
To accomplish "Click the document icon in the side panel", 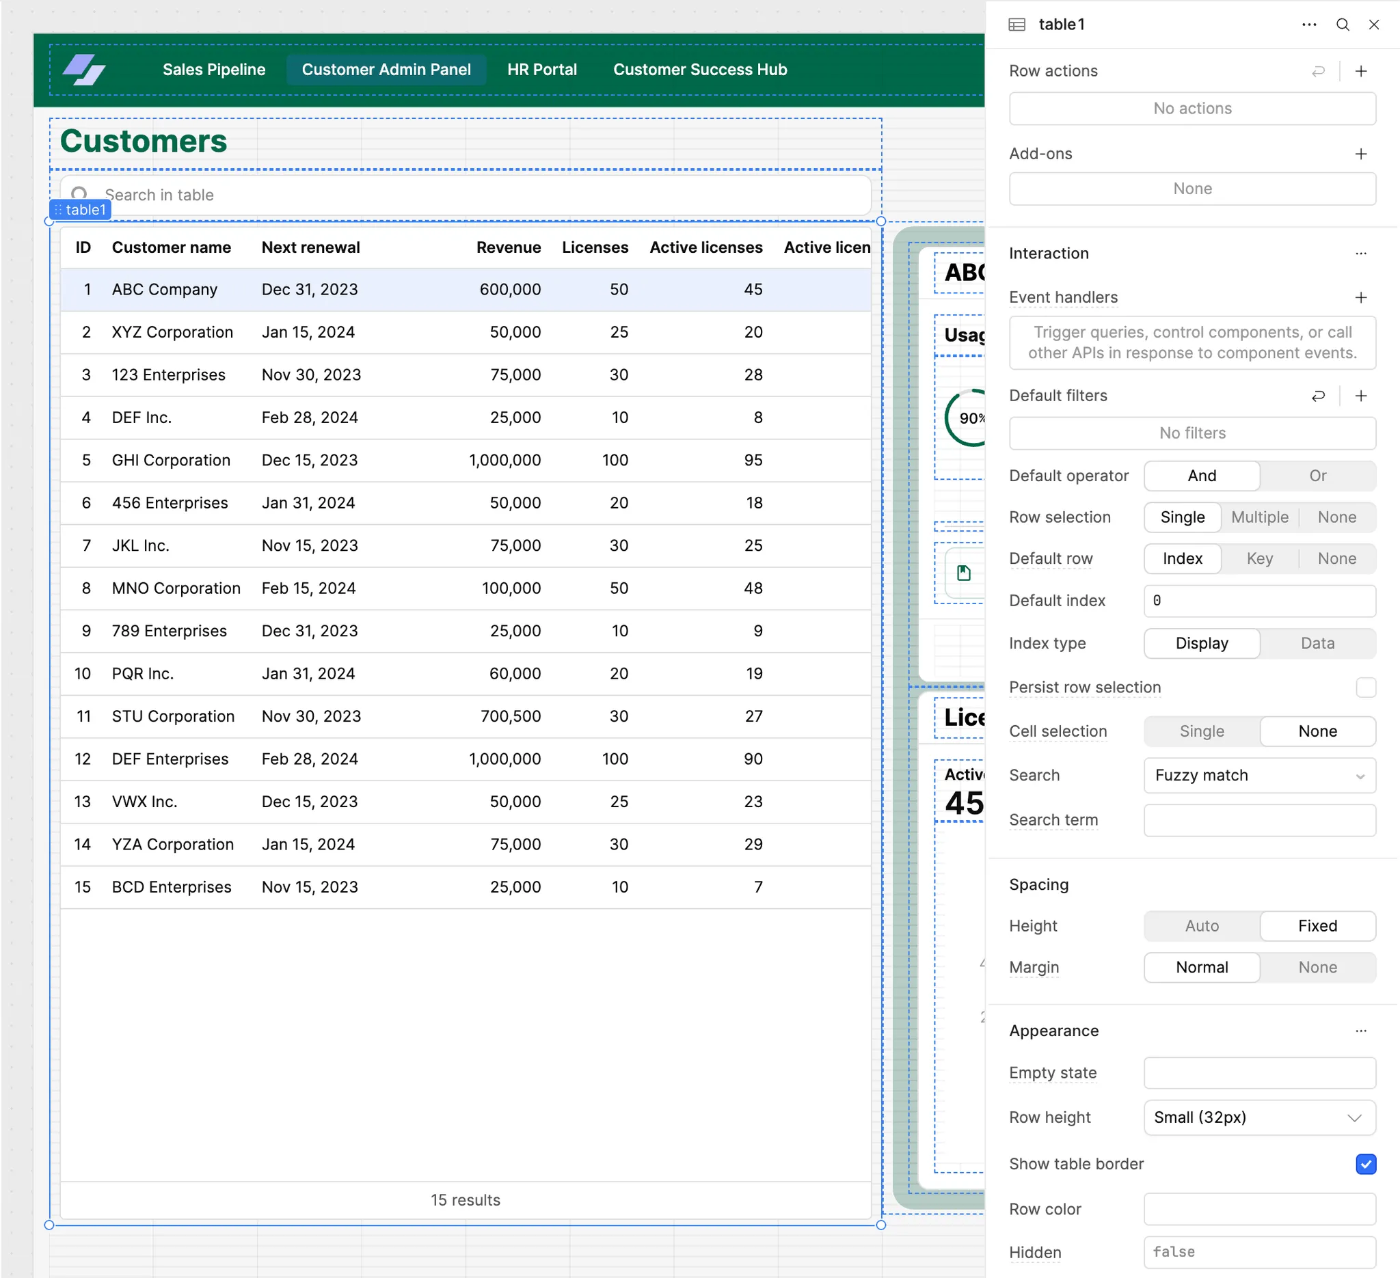I will 964,573.
